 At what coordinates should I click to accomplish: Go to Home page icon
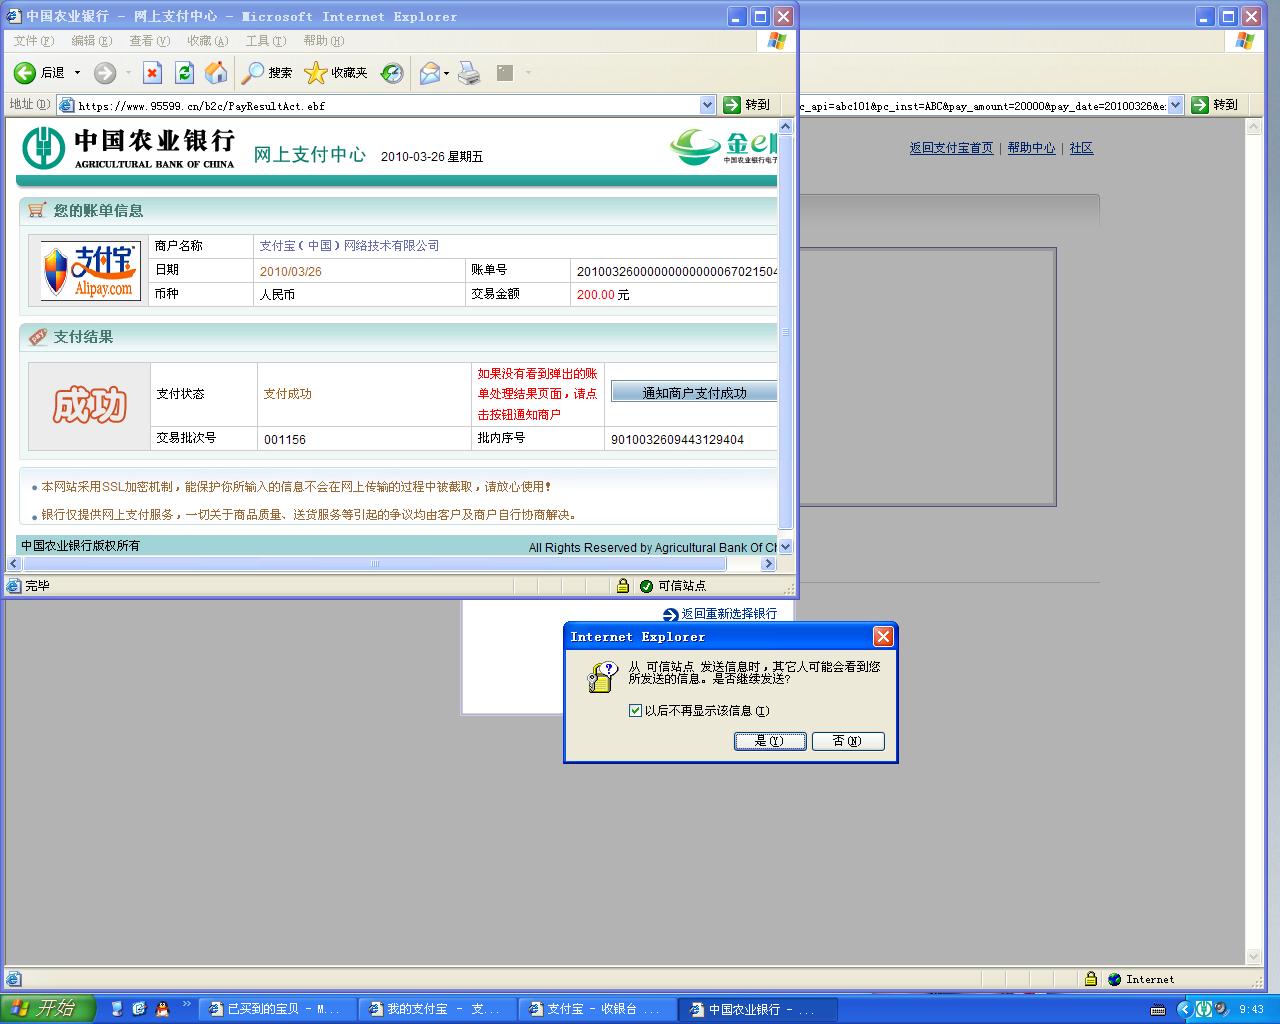coord(216,73)
